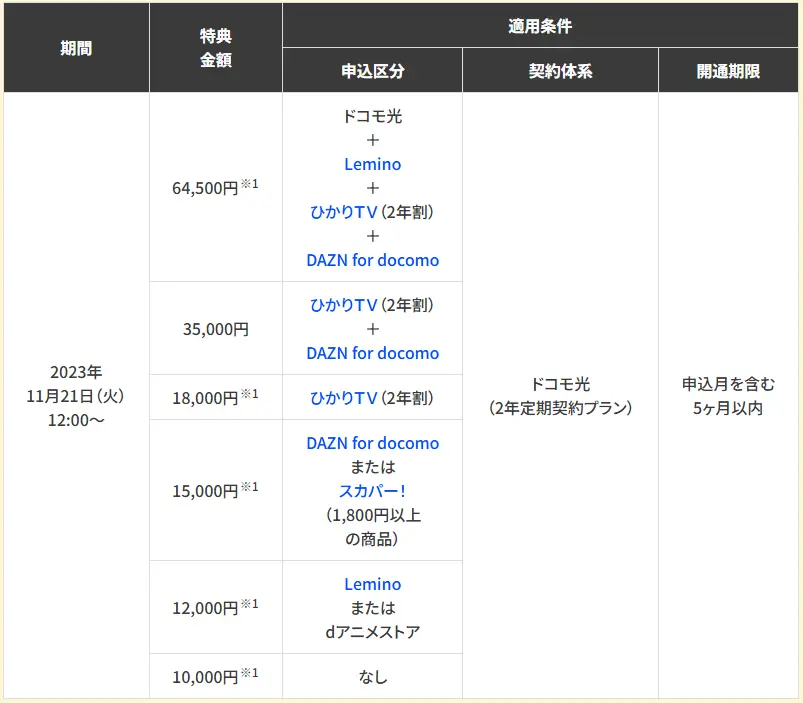This screenshot has height=703, width=803.
Task: Select the 開通期限 sub-header
Action: 728,71
